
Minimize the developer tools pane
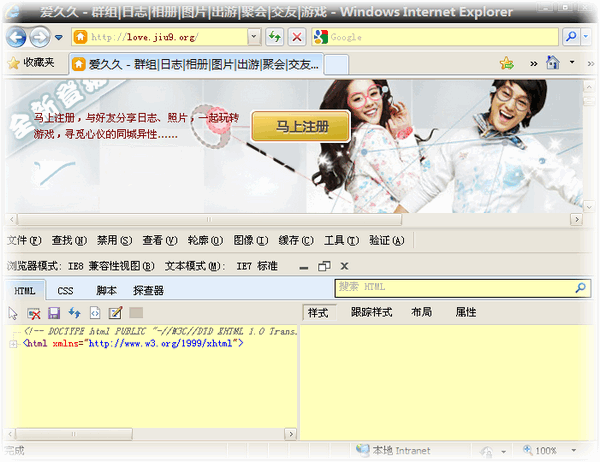304,267
